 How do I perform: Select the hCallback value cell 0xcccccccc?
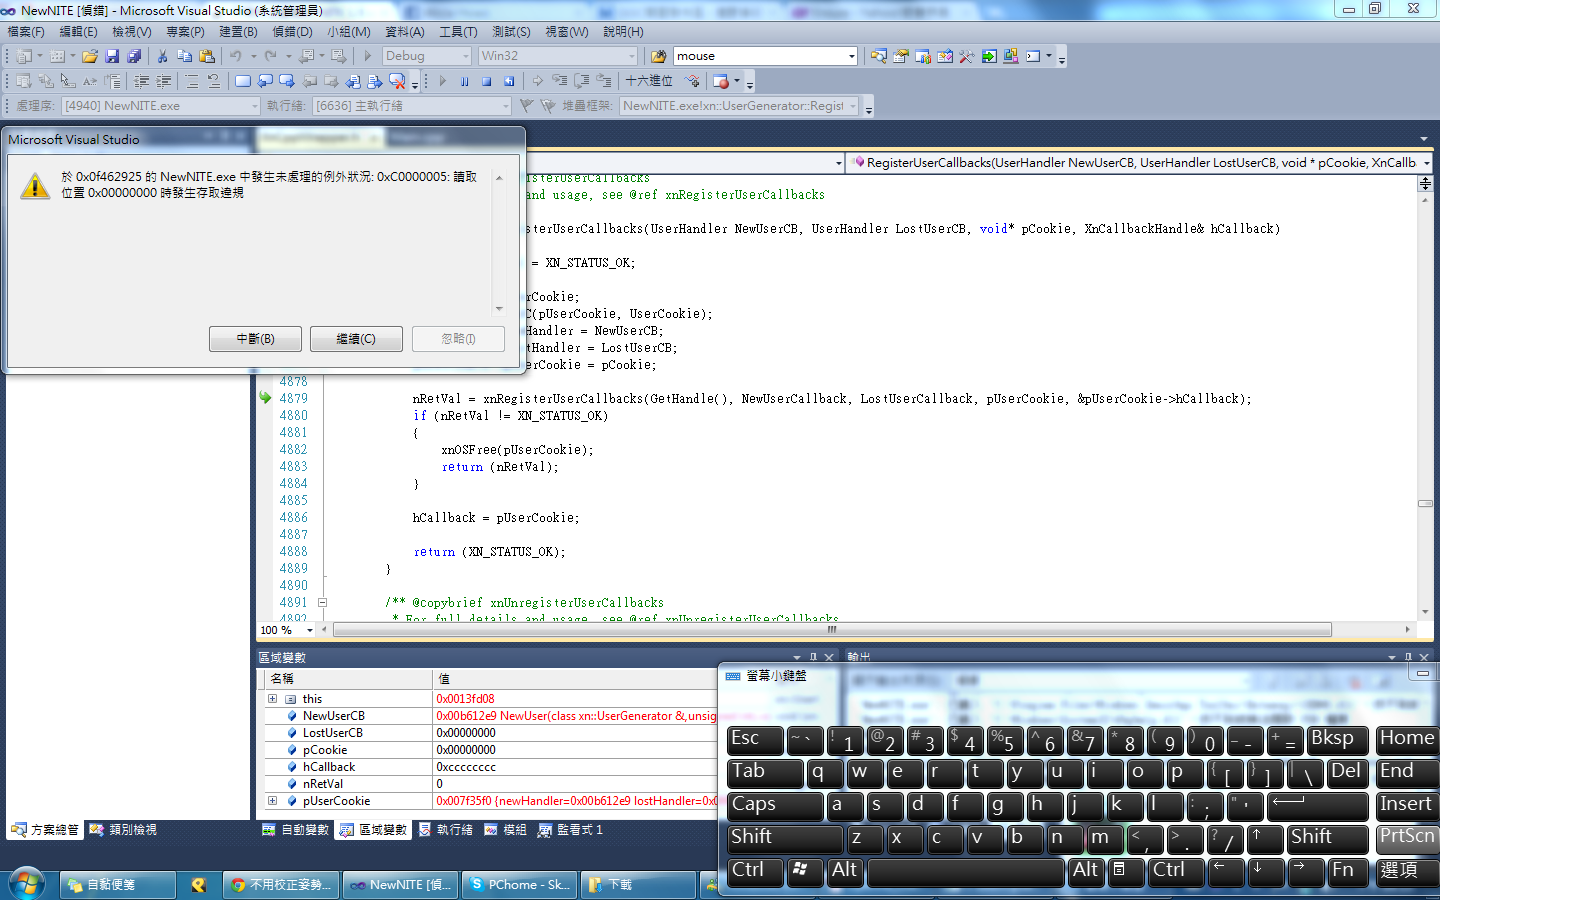point(575,767)
